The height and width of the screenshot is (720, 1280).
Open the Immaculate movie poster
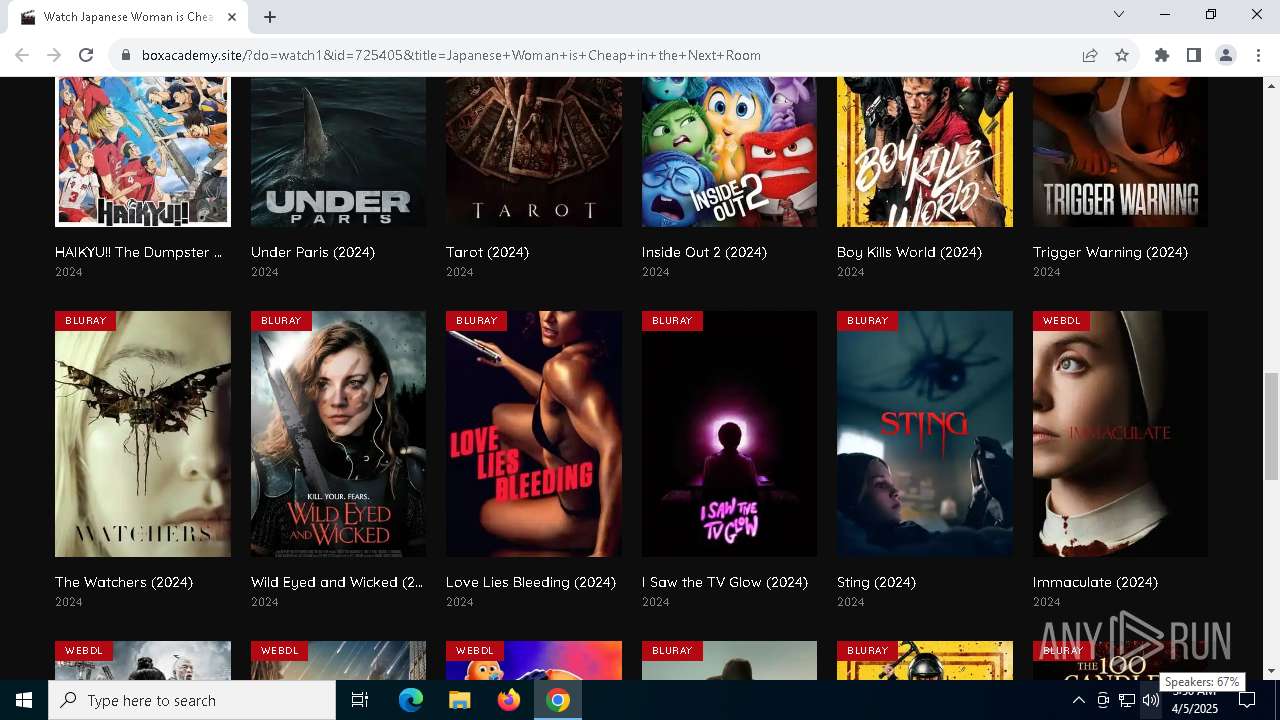click(x=1120, y=434)
